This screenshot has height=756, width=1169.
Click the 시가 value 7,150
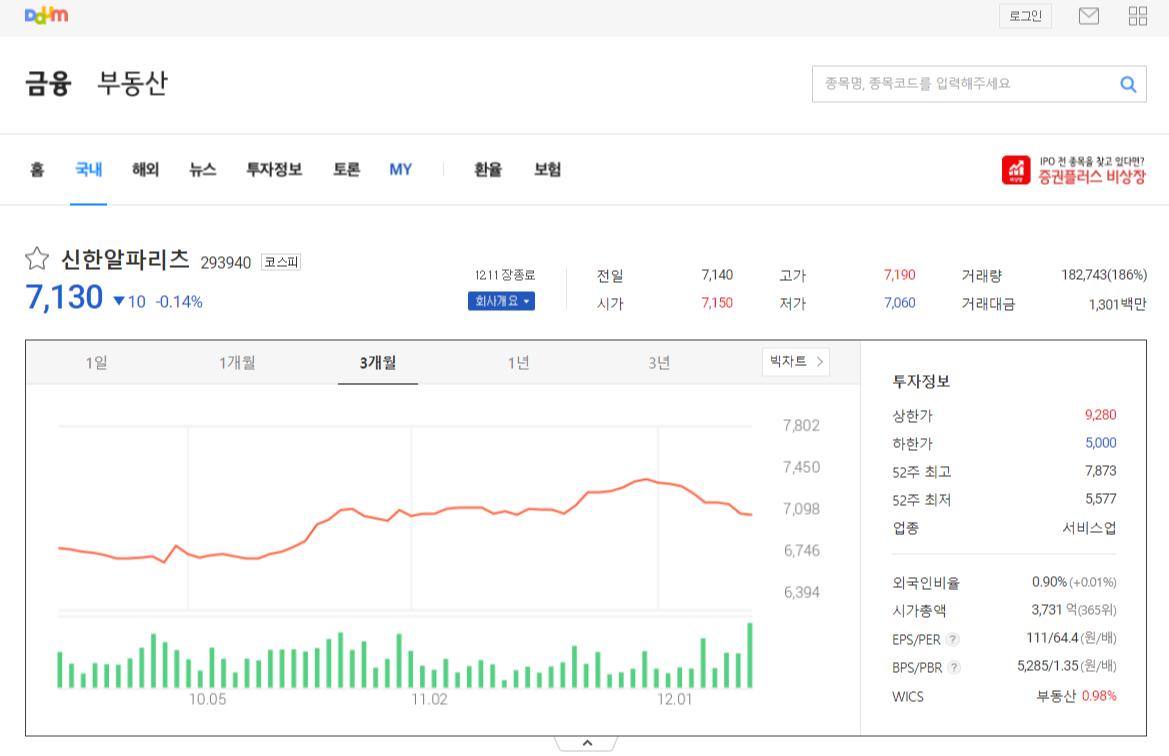pos(717,303)
